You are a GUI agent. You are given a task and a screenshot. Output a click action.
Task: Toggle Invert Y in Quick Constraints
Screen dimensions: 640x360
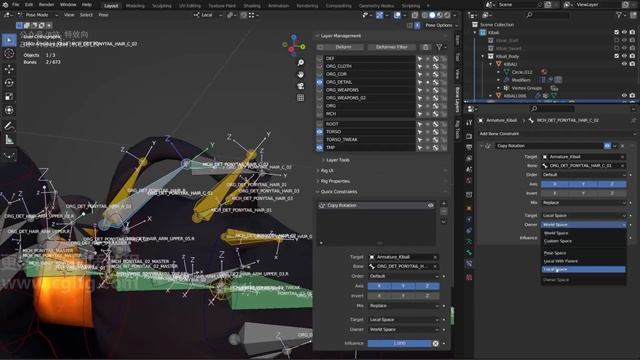click(x=403, y=296)
